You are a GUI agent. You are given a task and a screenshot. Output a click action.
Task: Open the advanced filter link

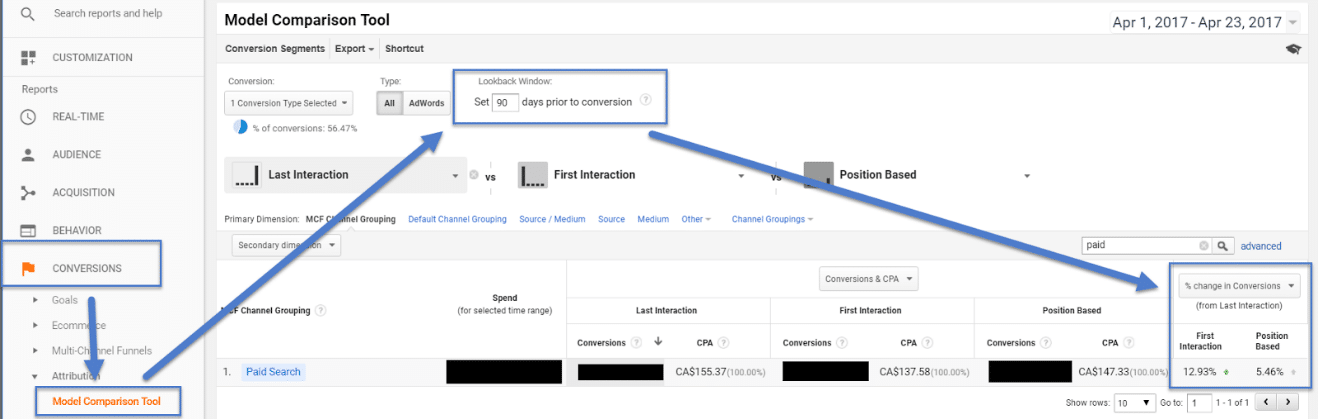click(x=1260, y=246)
